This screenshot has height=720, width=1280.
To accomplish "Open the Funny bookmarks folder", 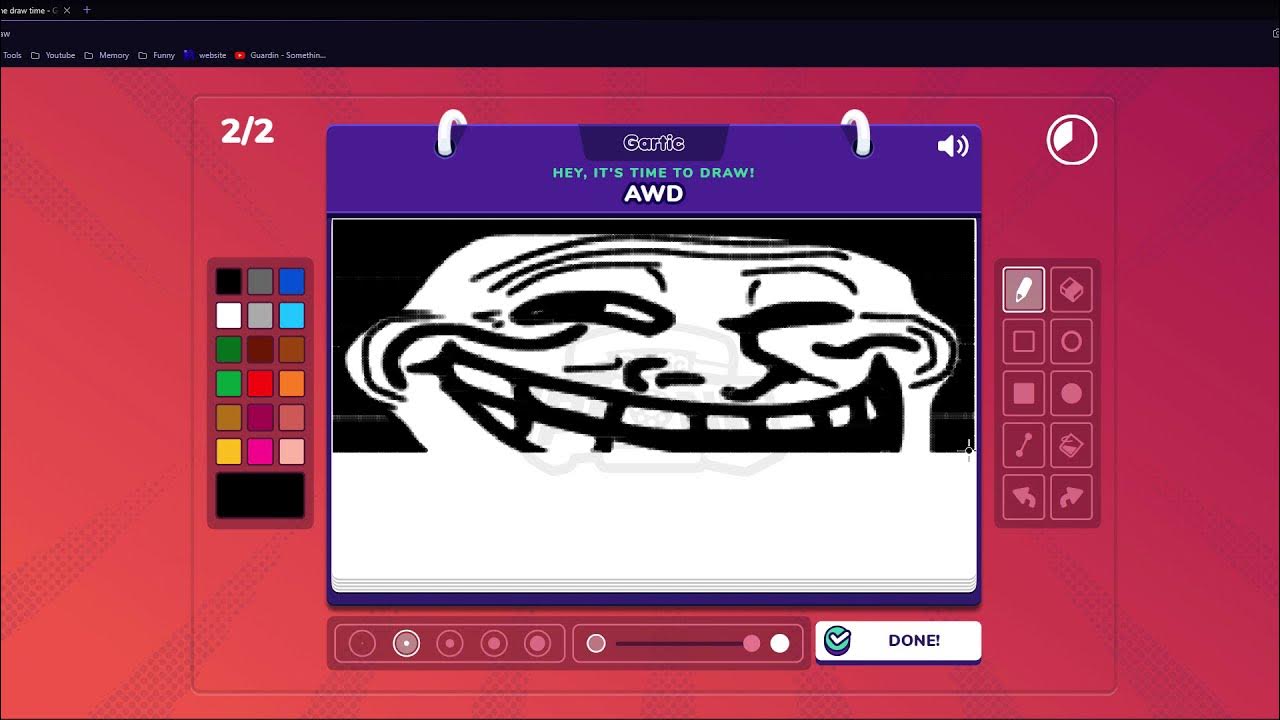I will 157,55.
